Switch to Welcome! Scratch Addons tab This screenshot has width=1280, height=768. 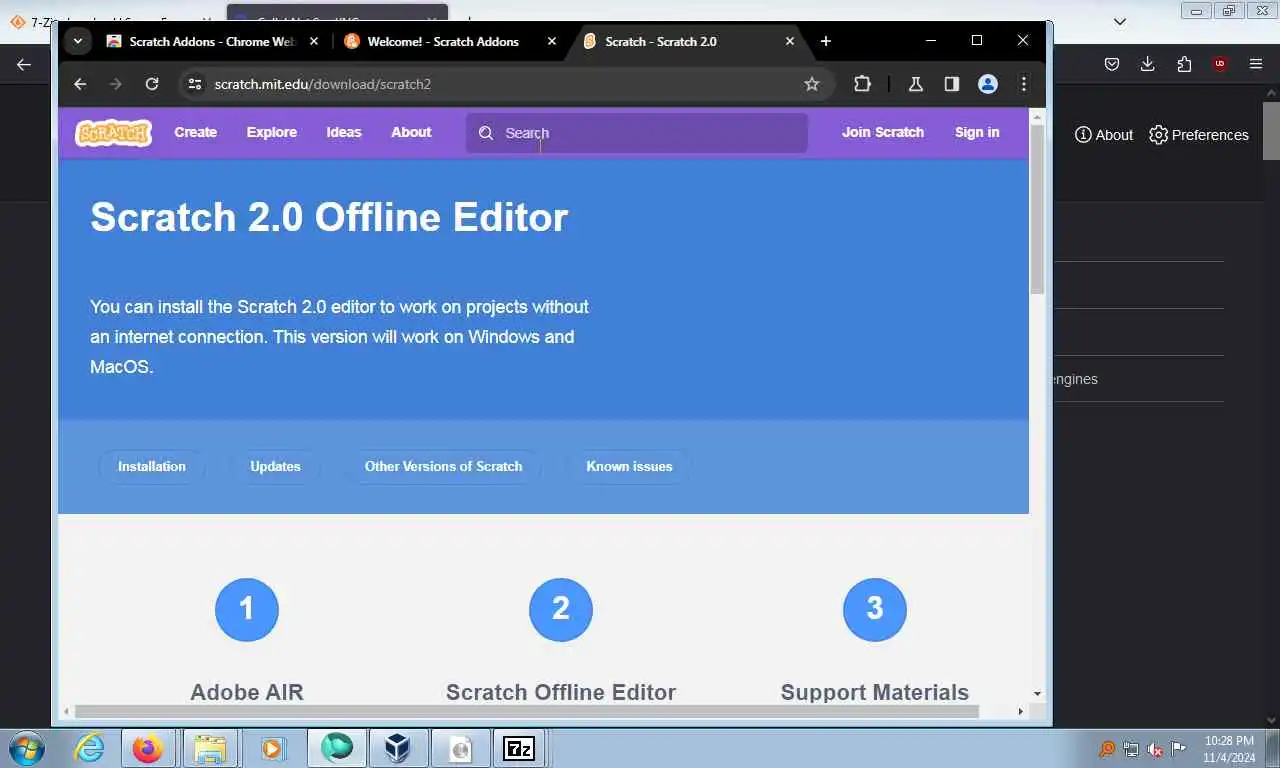[441, 41]
